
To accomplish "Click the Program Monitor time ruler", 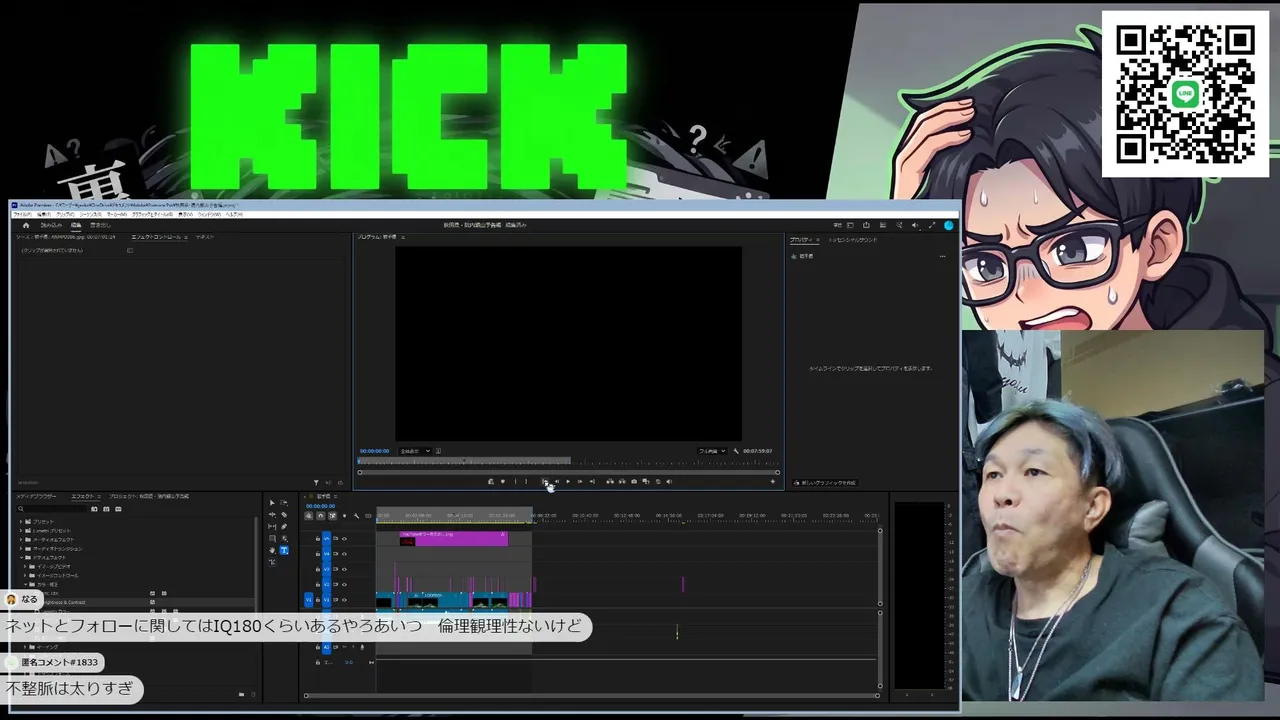I will coord(567,462).
